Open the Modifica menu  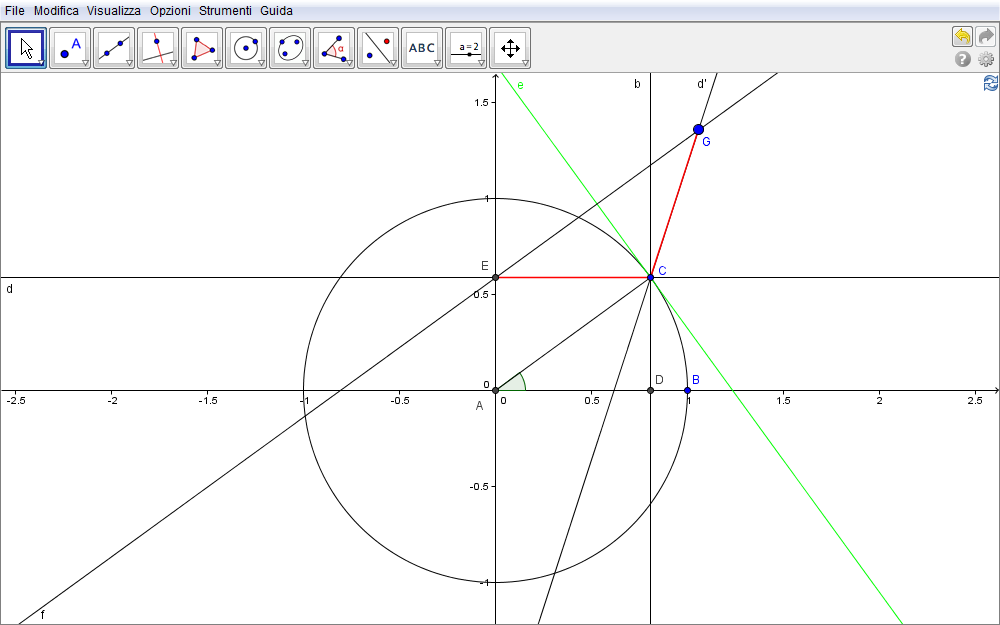[x=56, y=10]
